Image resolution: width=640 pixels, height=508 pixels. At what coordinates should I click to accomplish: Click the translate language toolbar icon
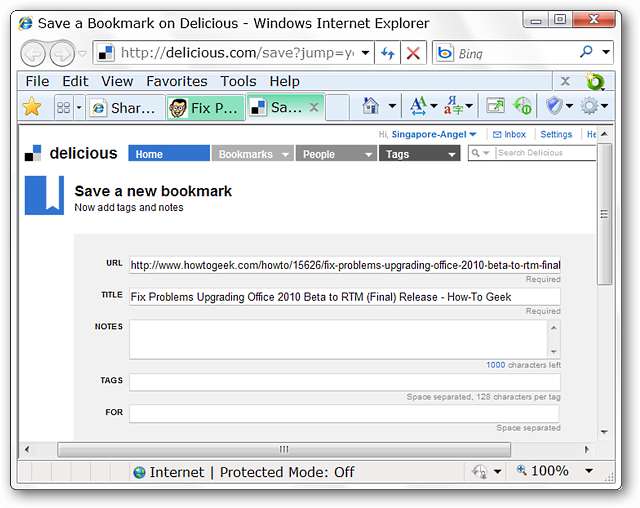pos(453,106)
